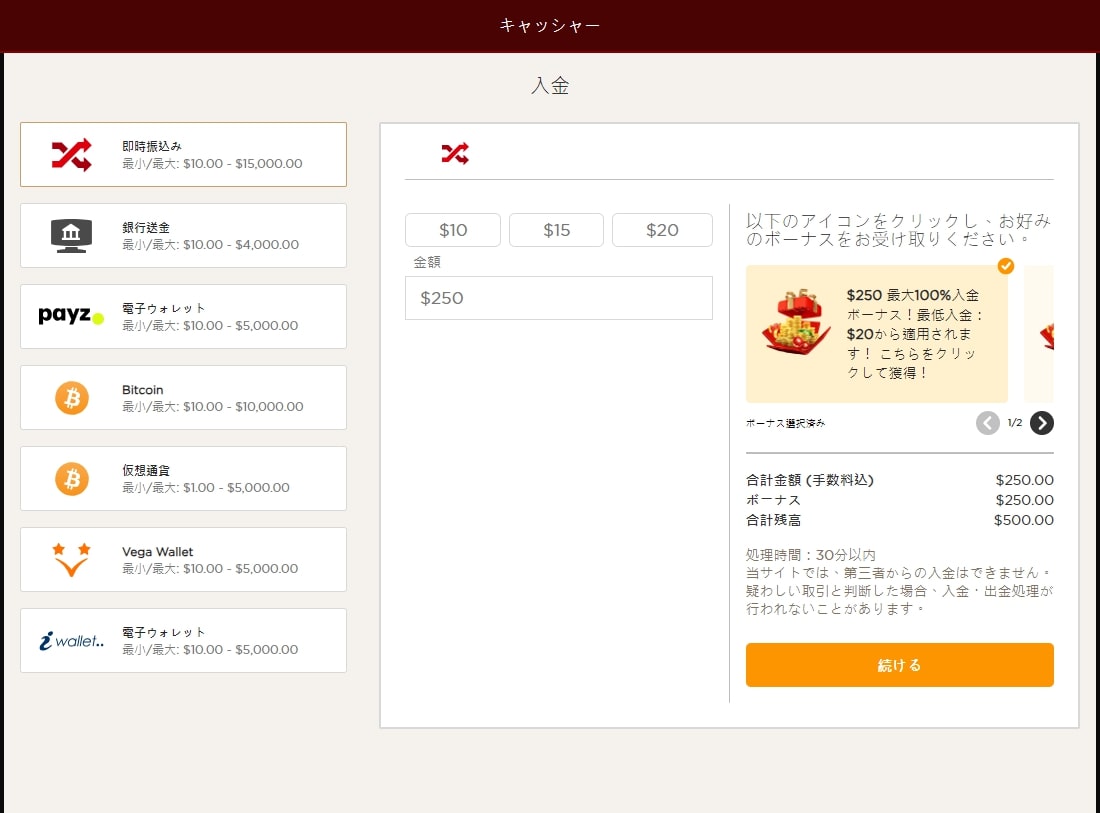Deselect the orange checkmark on the bonus card
This screenshot has height=813, width=1100.
coord(1006,266)
